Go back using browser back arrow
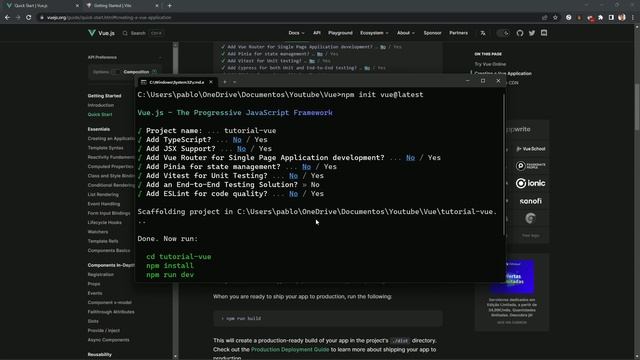640x360 pixels. 7,18
